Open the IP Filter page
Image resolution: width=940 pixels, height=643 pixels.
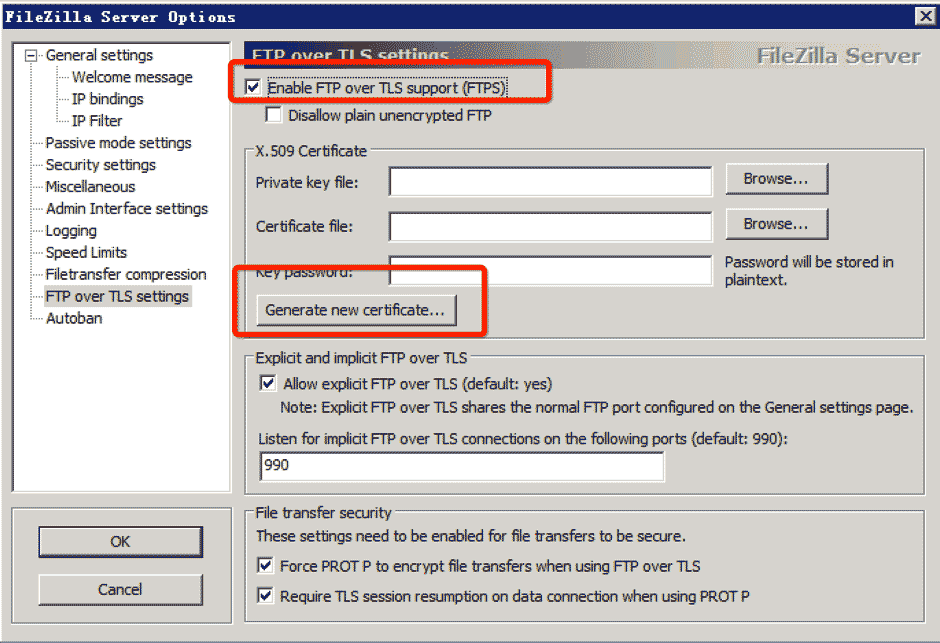click(97, 121)
